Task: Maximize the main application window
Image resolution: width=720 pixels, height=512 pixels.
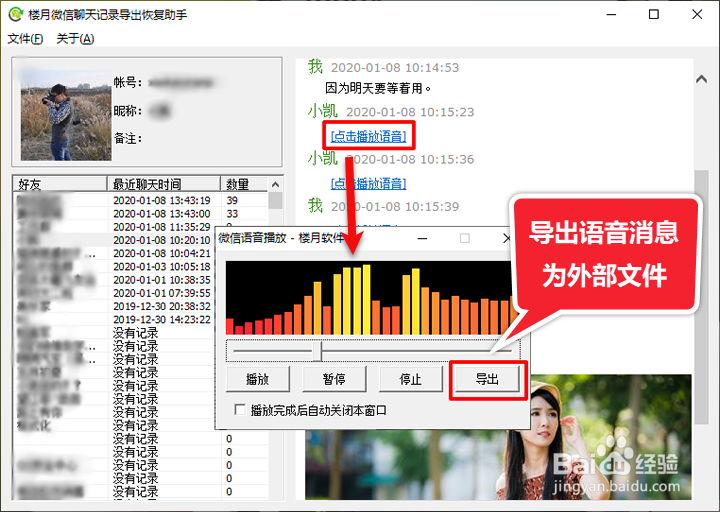Action: pos(654,15)
